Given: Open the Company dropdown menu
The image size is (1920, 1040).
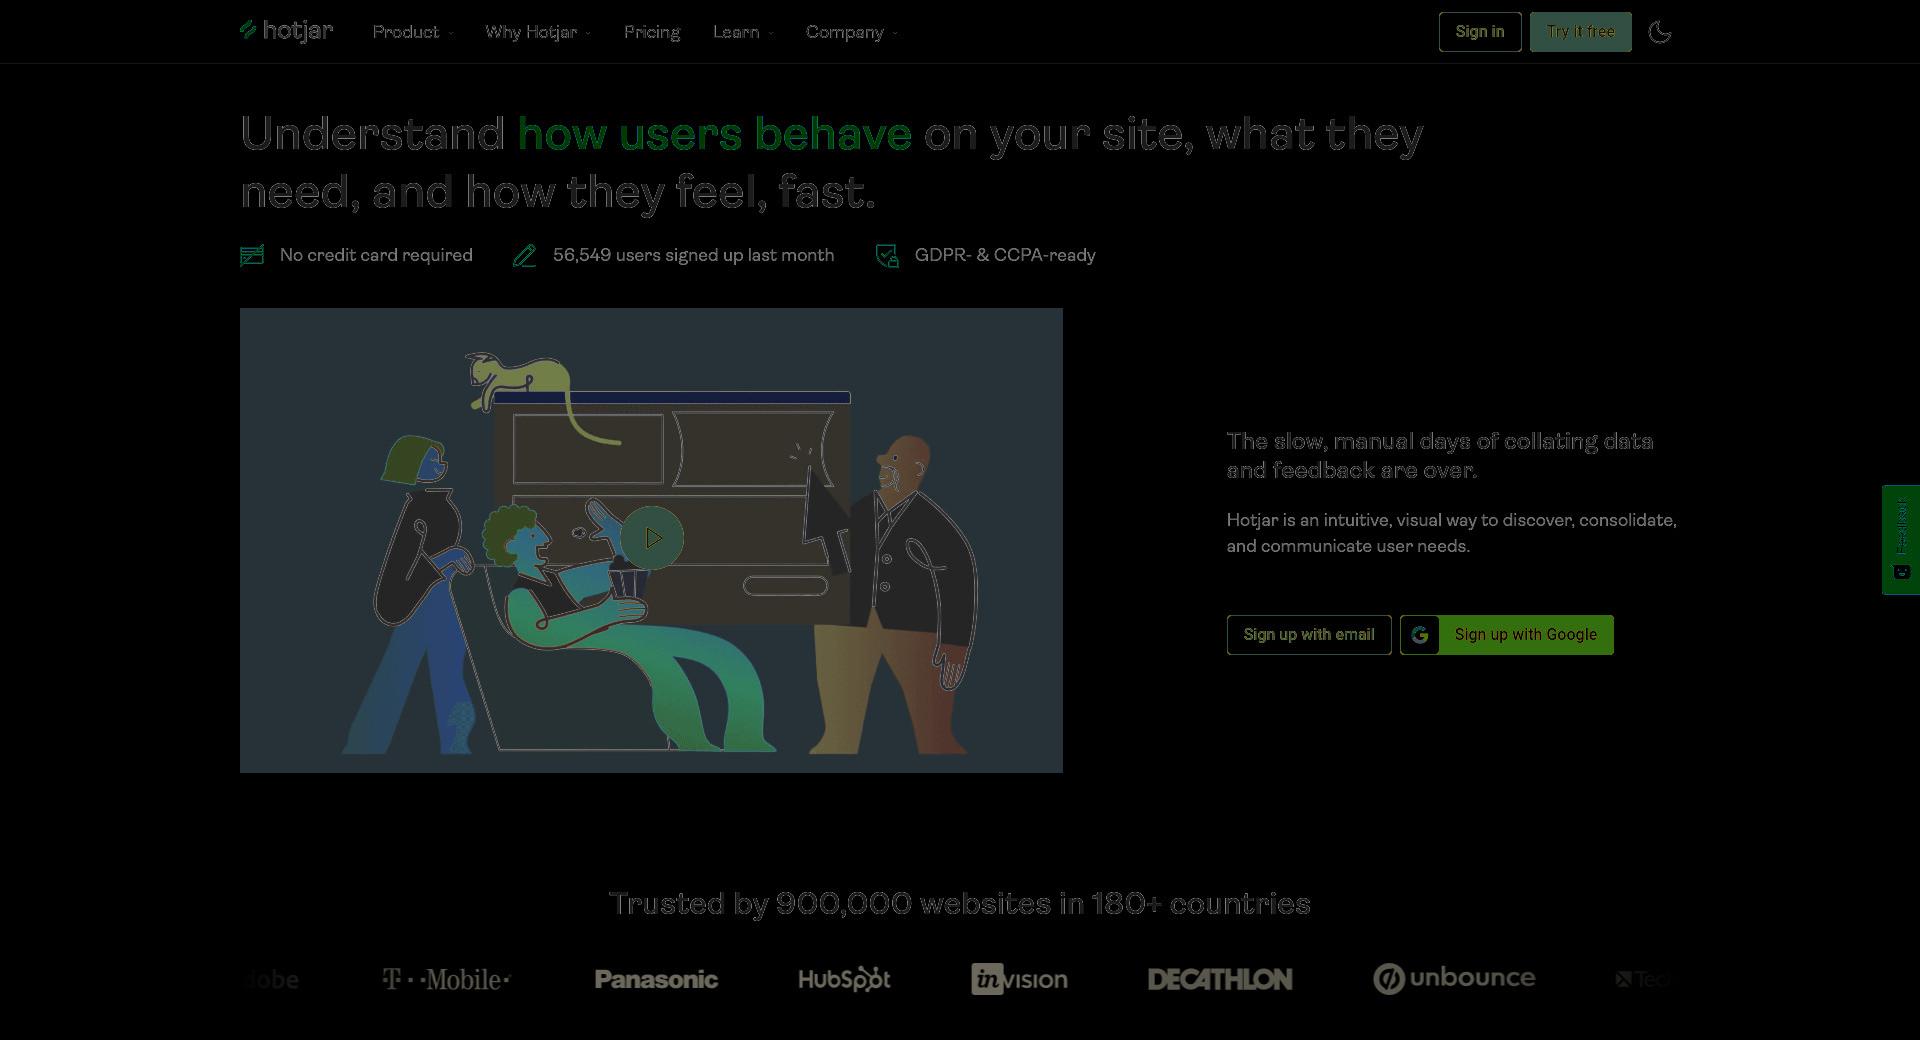Looking at the screenshot, I should point(852,32).
